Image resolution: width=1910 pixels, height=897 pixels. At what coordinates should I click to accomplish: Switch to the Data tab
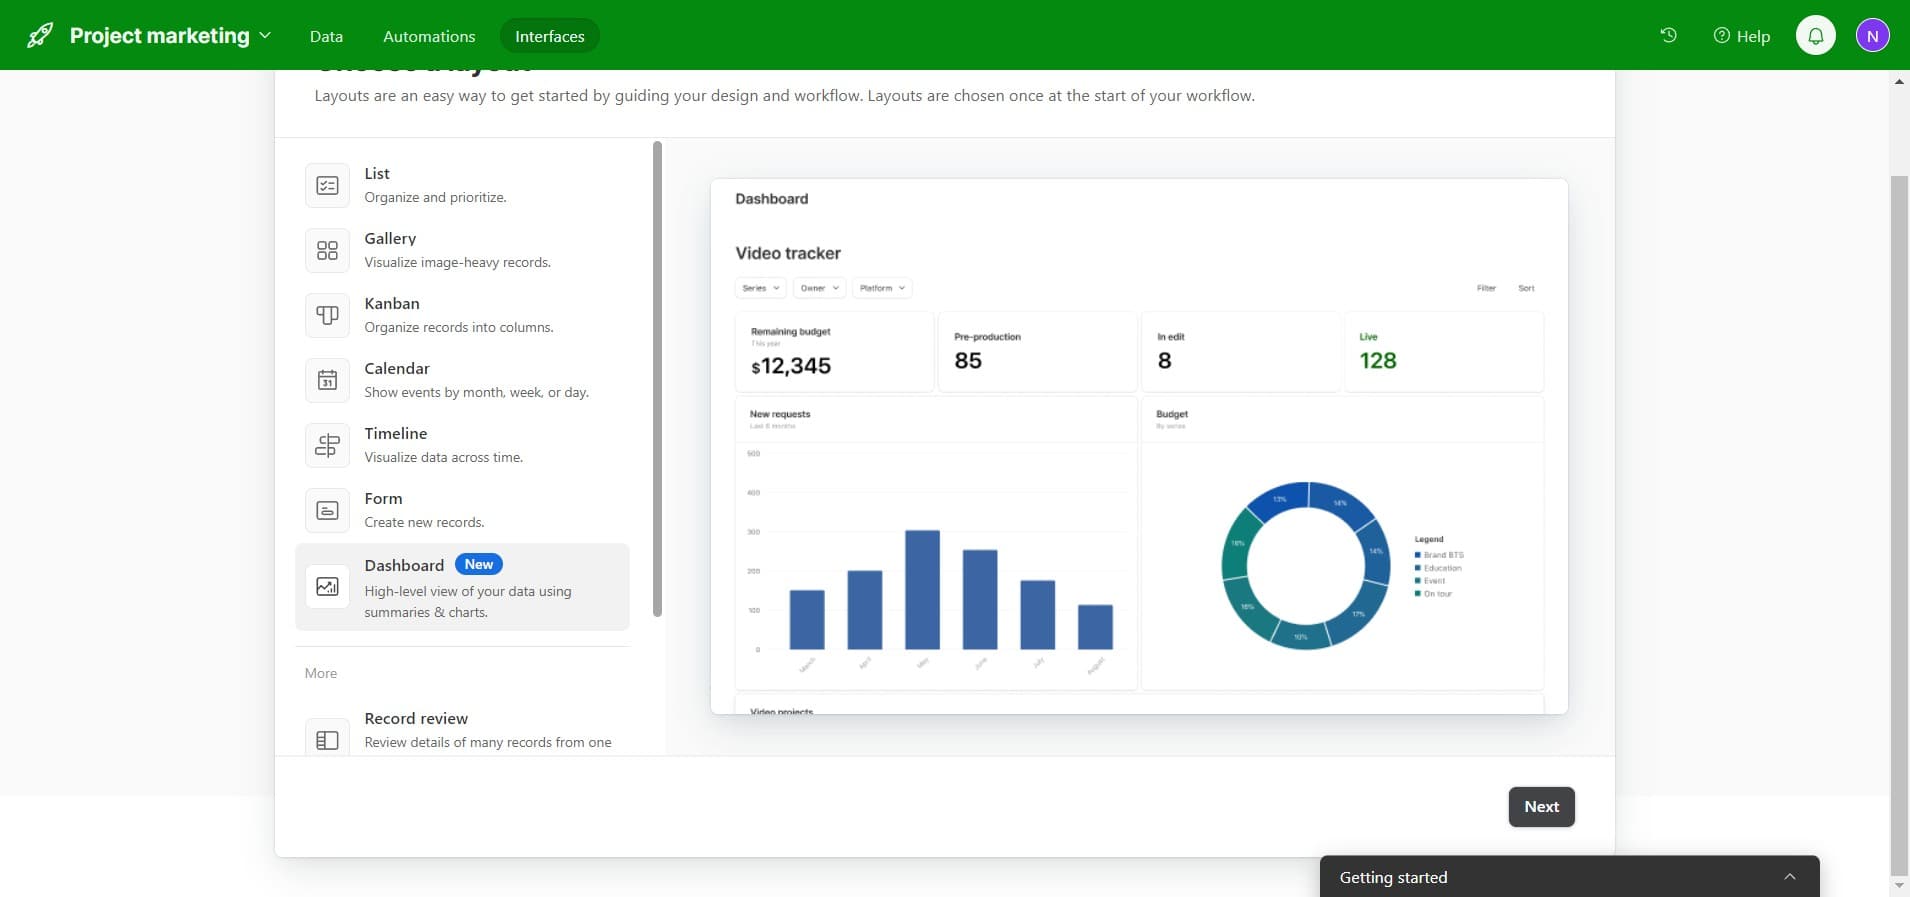(326, 36)
